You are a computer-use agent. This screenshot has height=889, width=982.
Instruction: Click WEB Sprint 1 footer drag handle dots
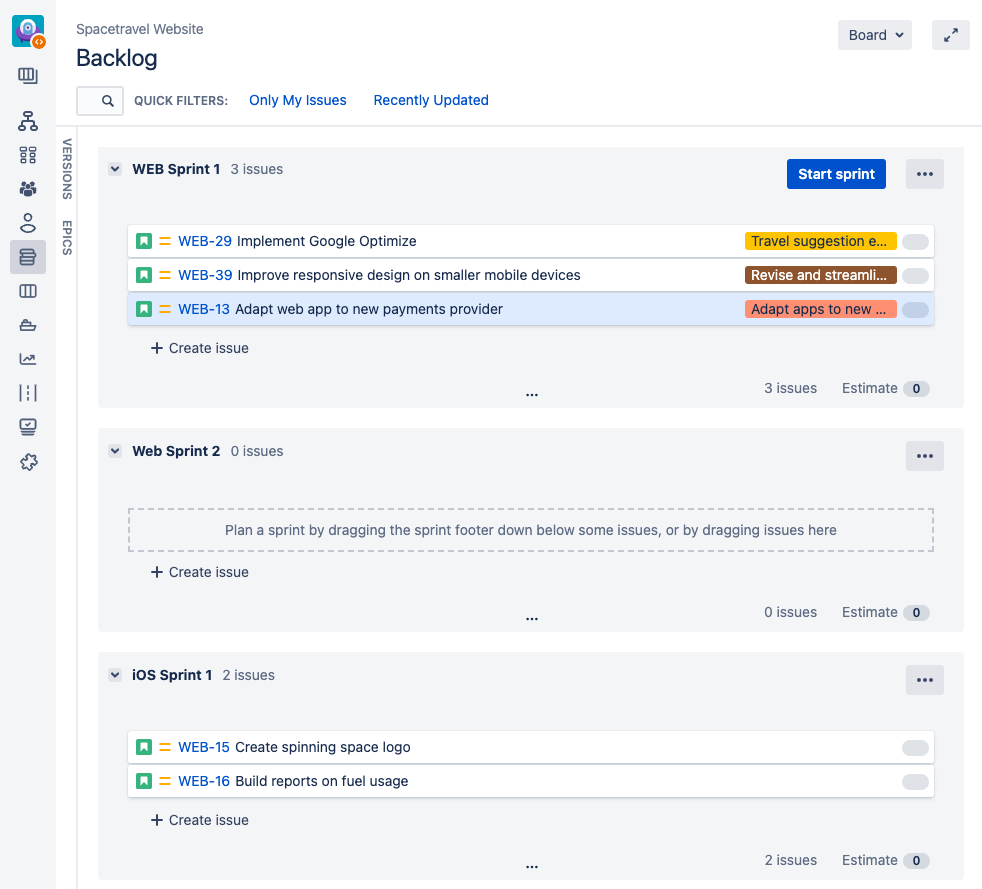532,395
